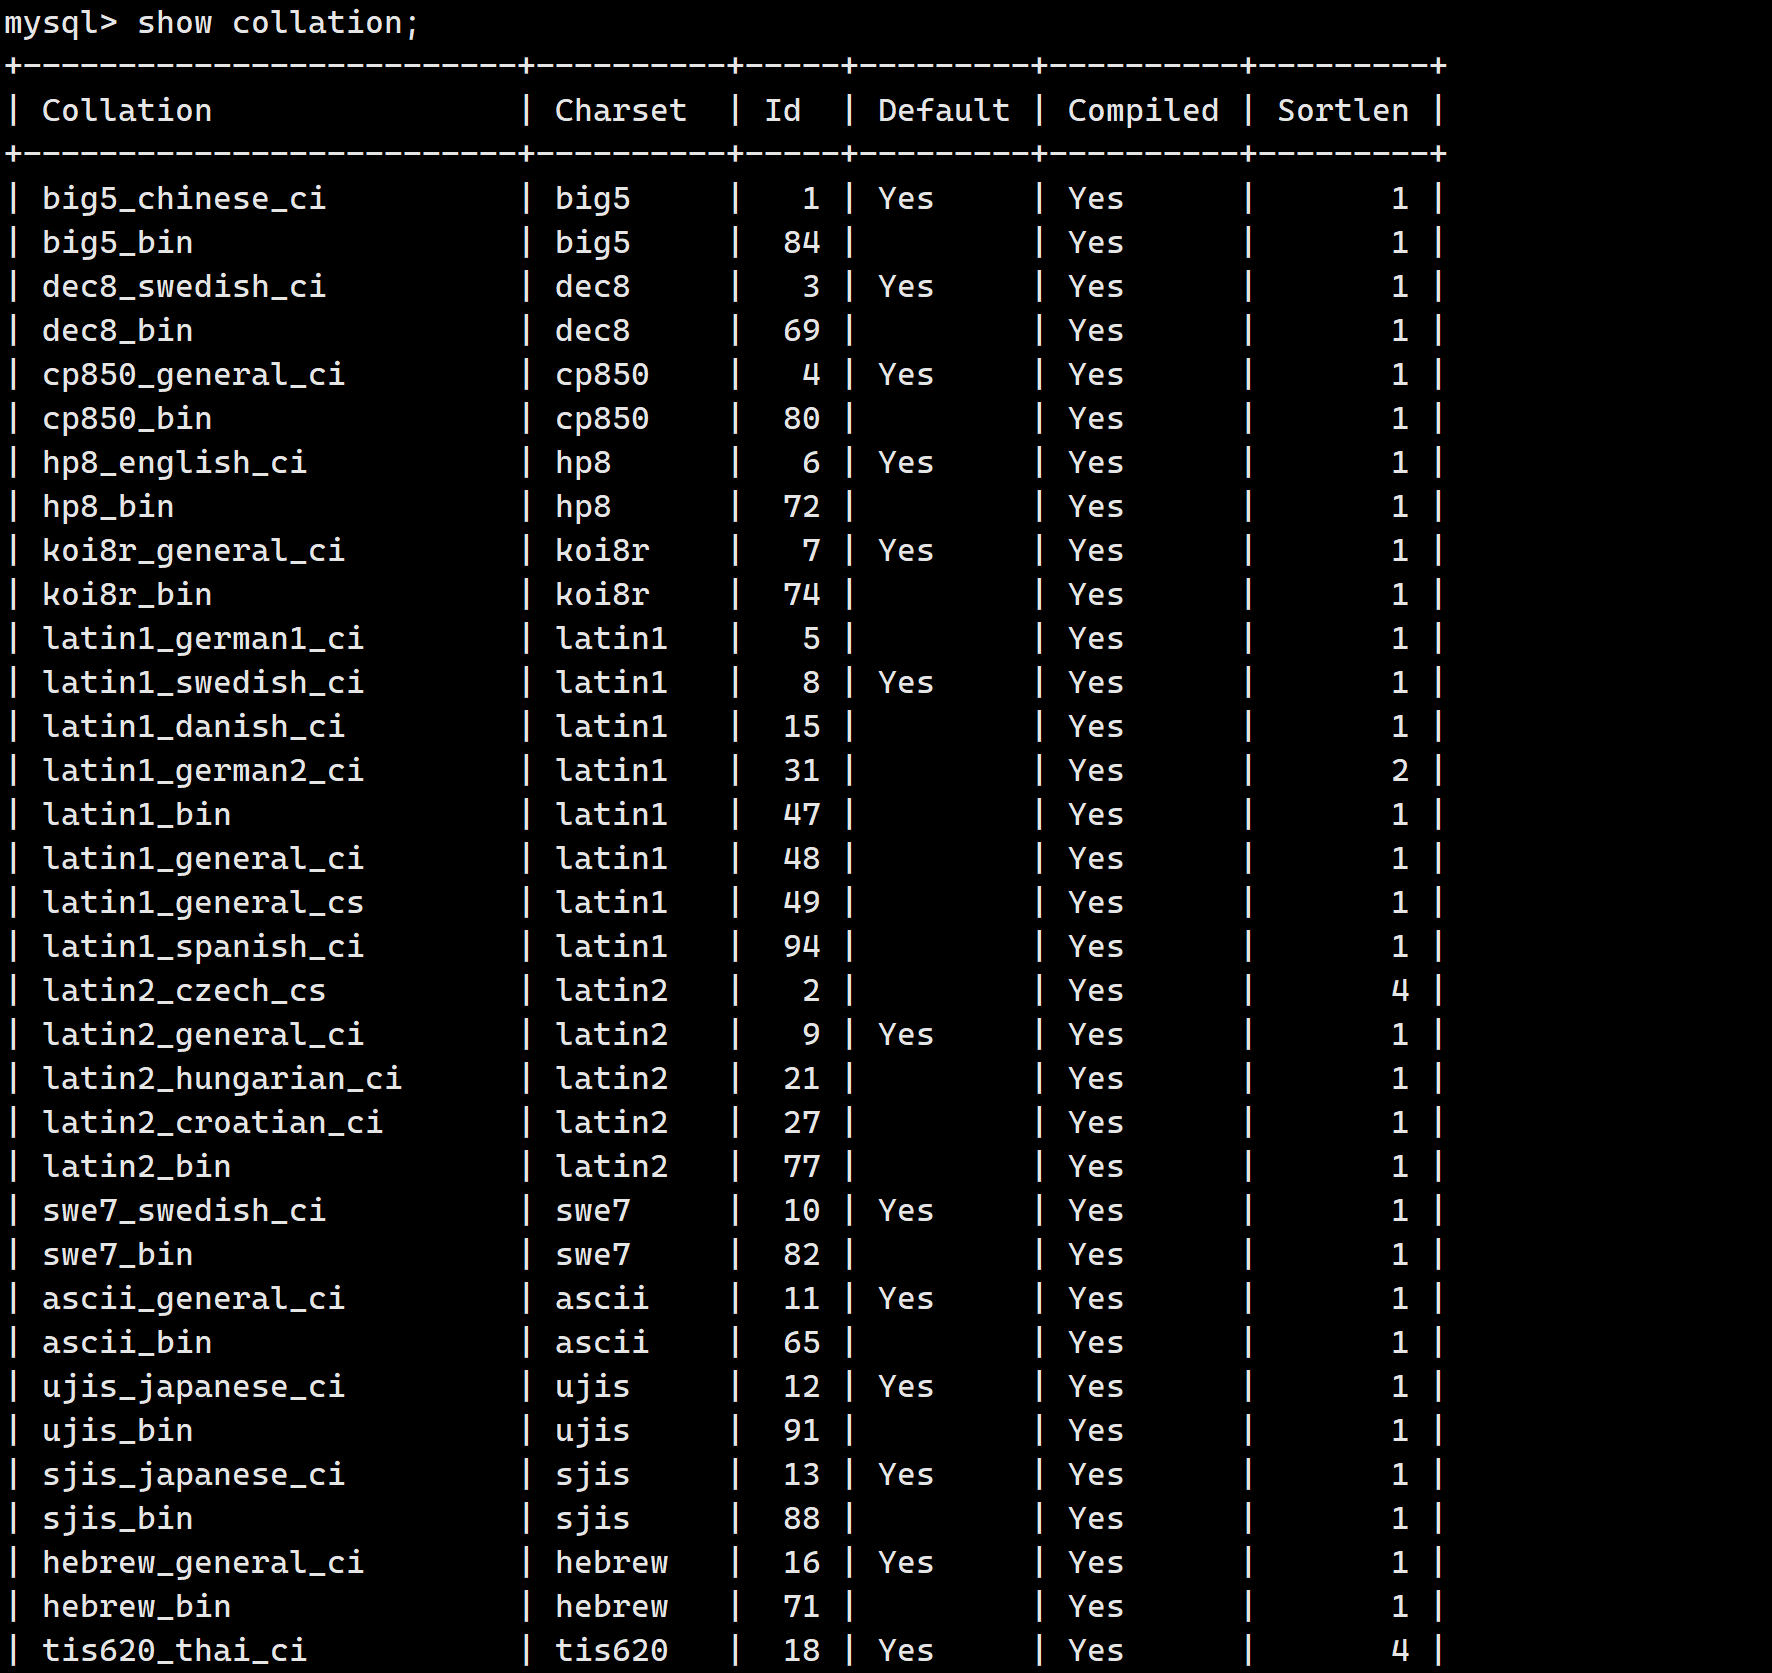Select the Collation column header
The image size is (1772, 1673).
click(127, 110)
